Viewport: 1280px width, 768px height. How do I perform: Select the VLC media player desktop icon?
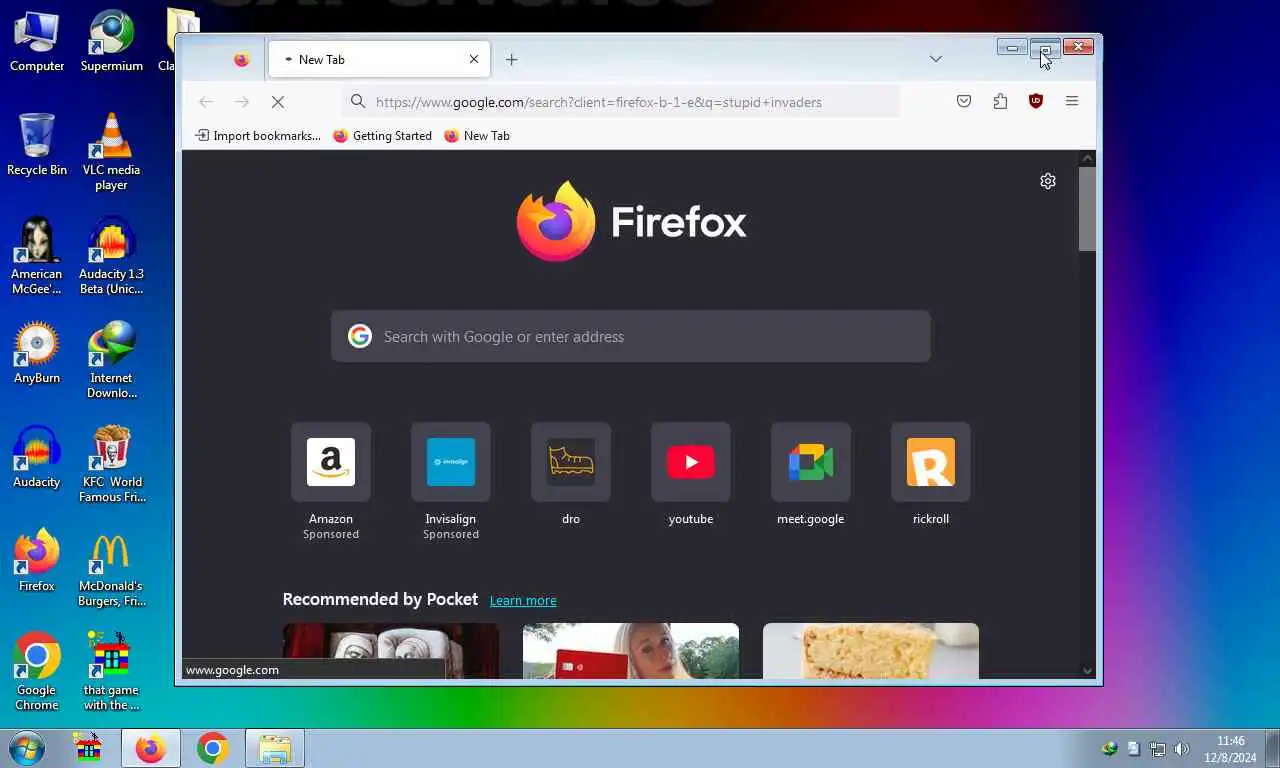click(111, 153)
